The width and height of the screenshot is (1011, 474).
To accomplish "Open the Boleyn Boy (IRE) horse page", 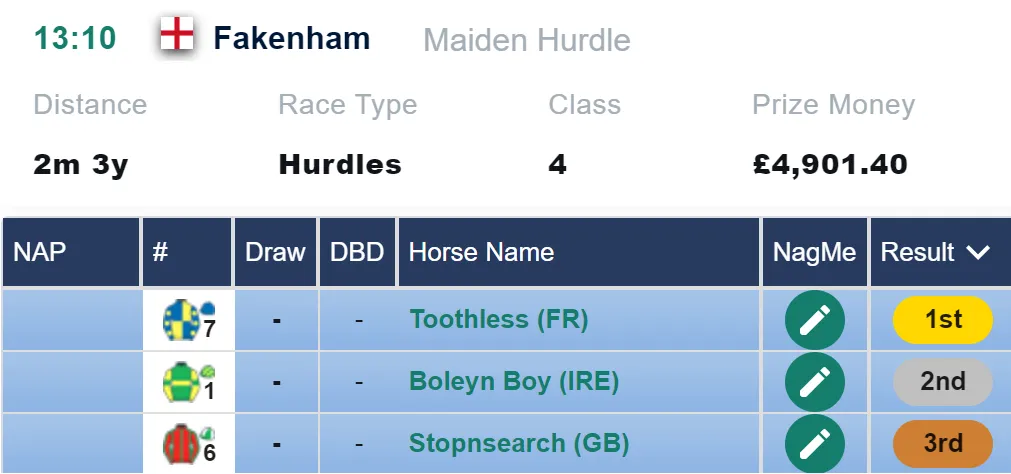I will [514, 382].
